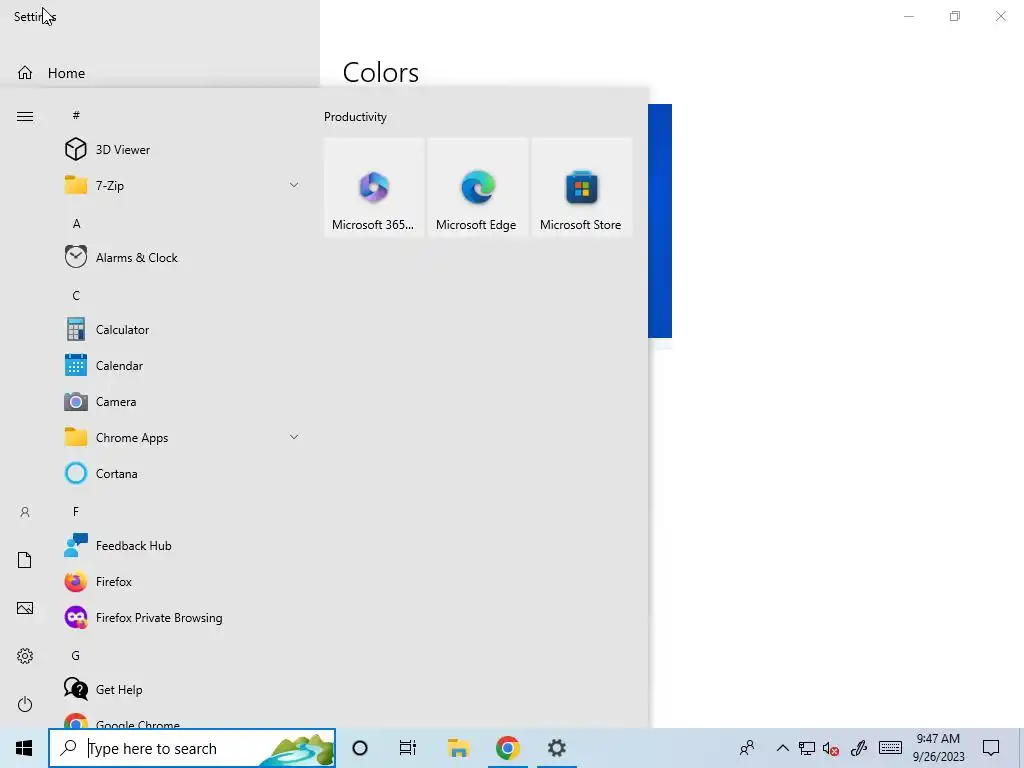1024x768 pixels.
Task: Click the G letter group header
Action: [76, 656]
